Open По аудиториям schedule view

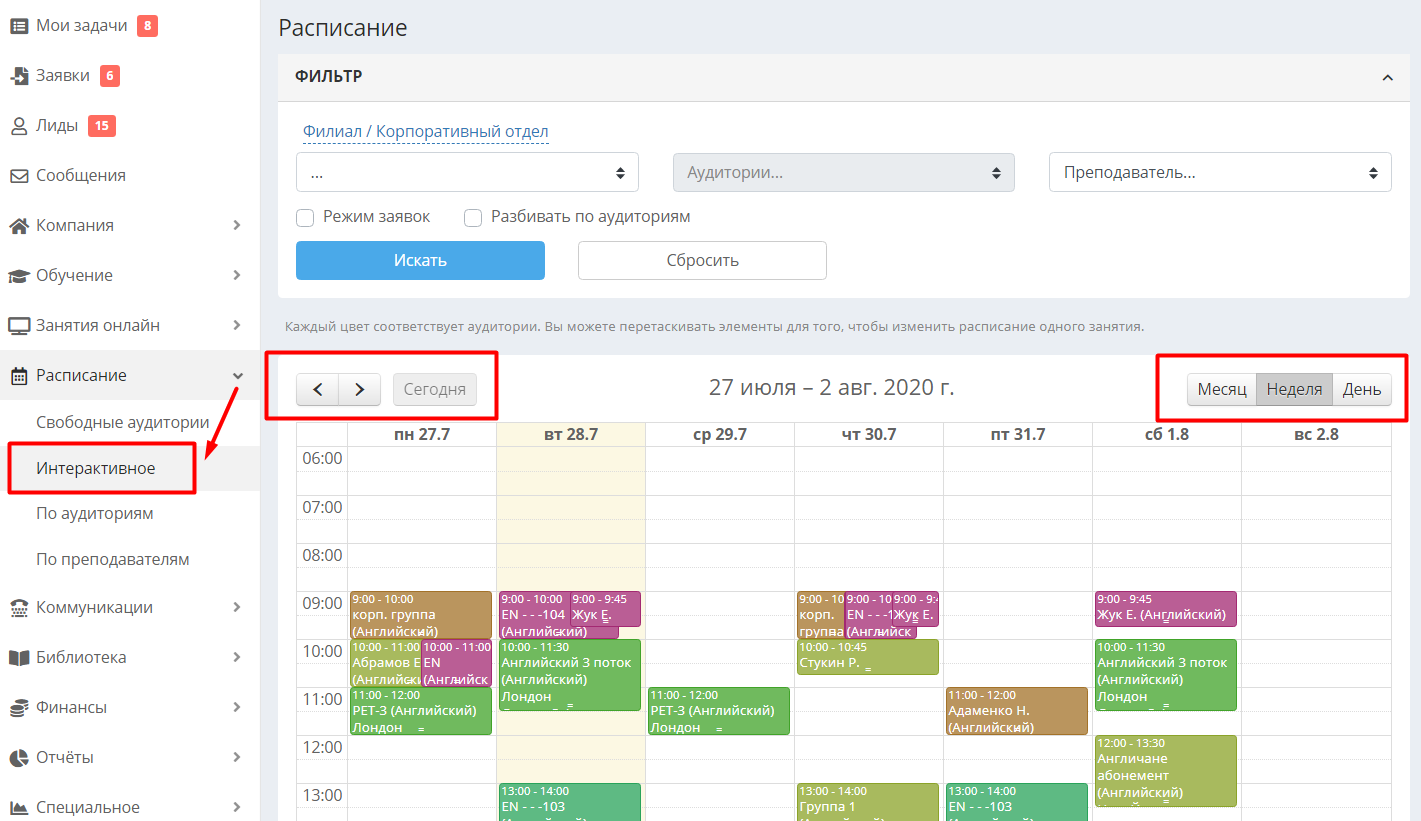point(95,514)
